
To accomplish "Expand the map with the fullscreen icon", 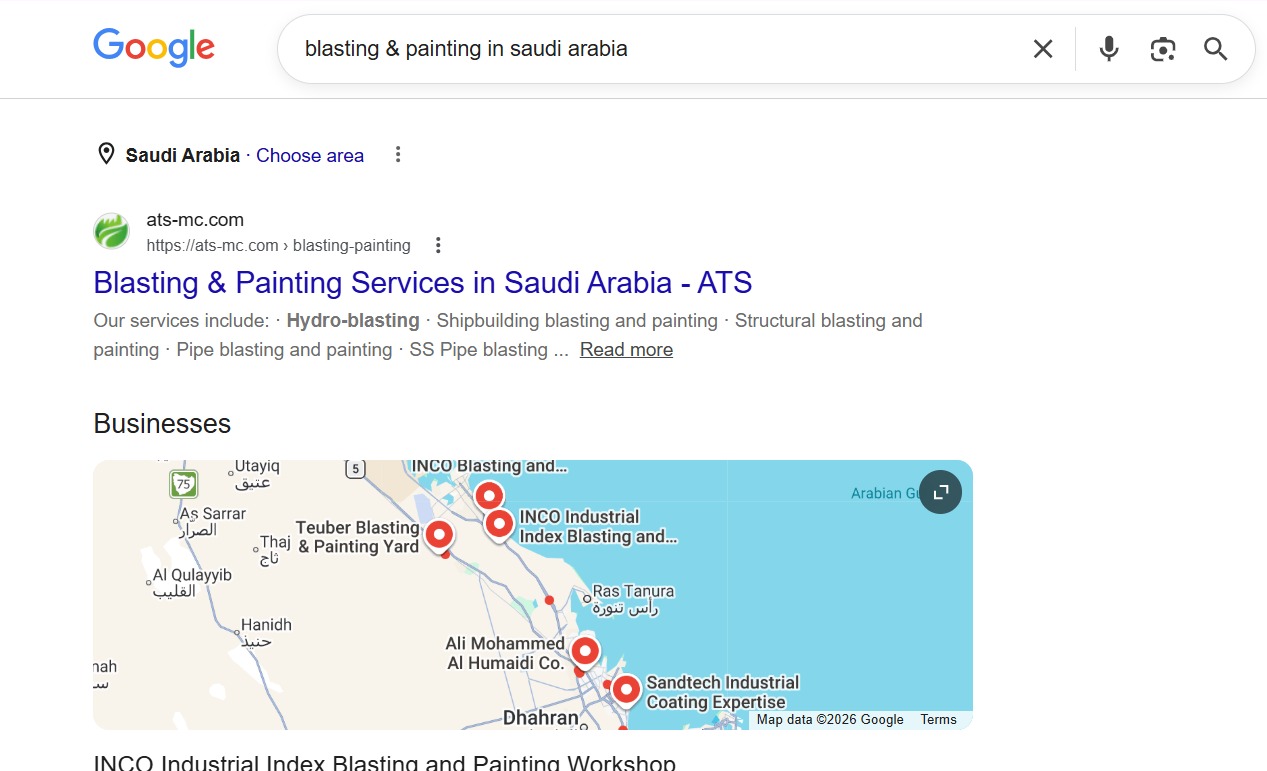I will point(940,492).
